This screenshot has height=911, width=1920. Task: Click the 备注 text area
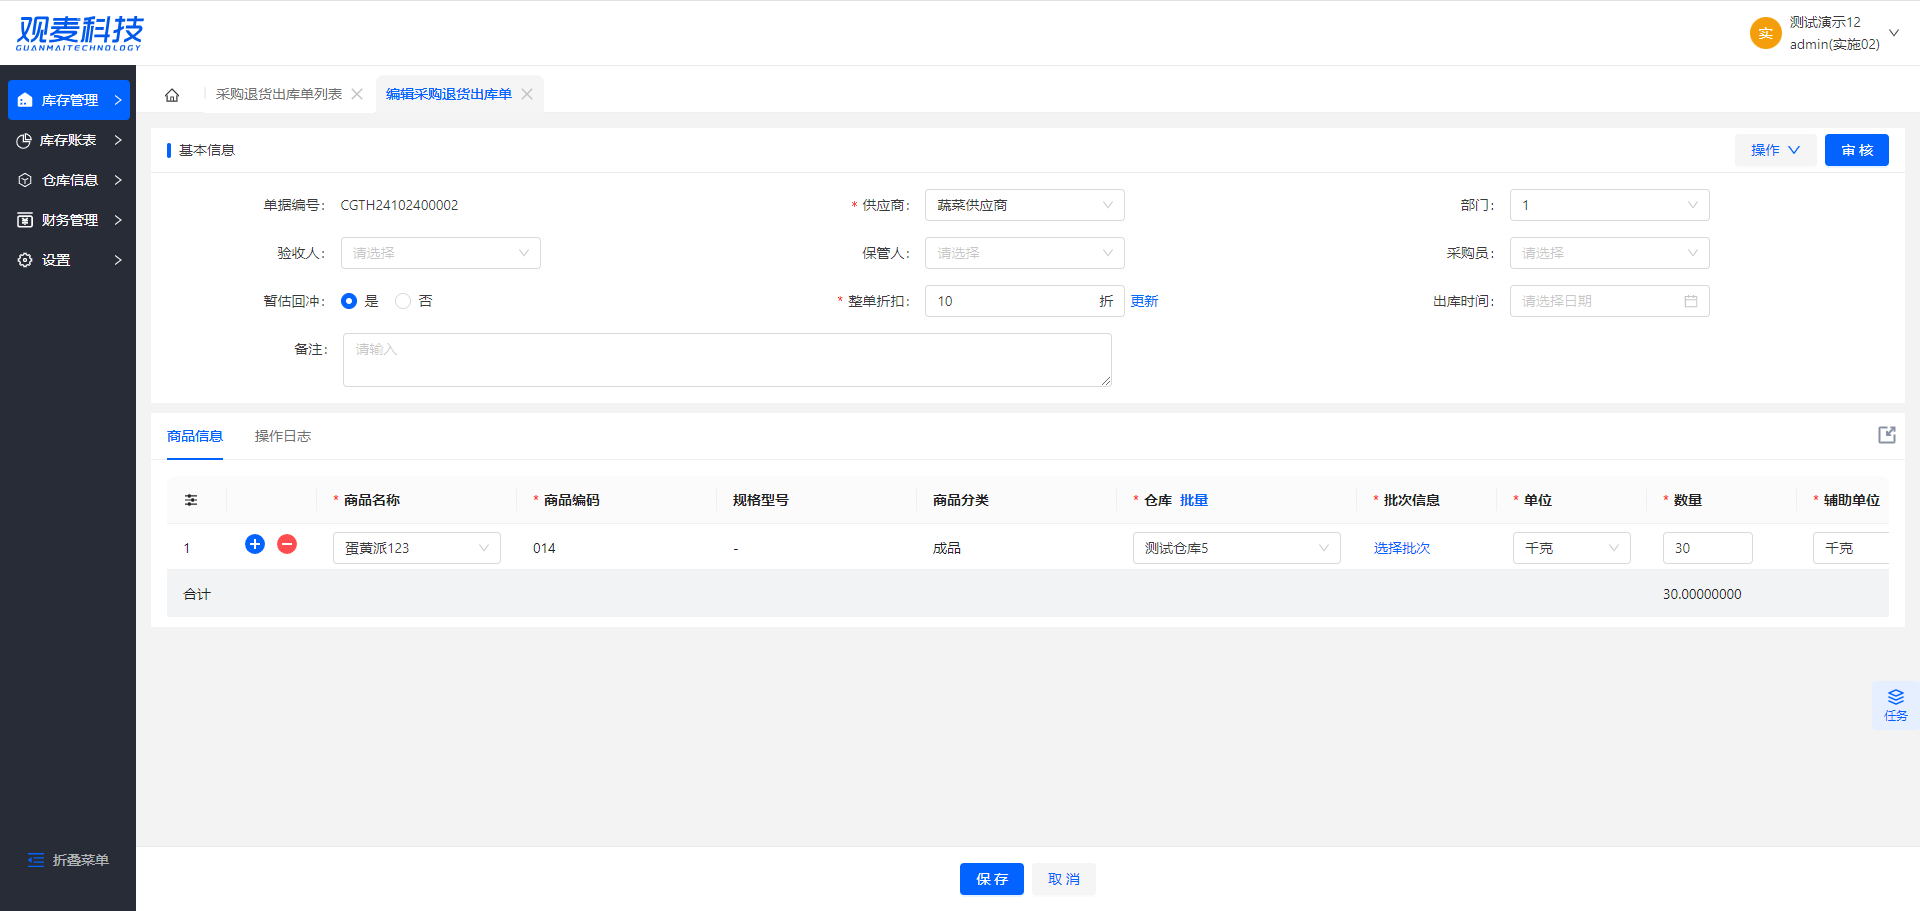727,360
